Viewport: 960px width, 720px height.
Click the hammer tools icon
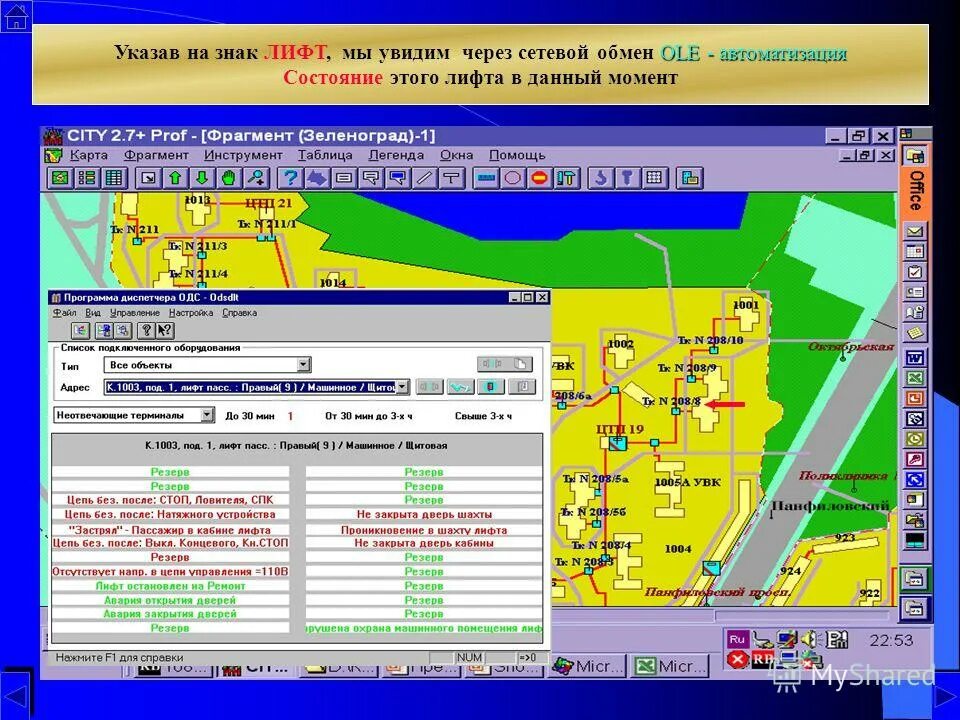click(x=566, y=178)
